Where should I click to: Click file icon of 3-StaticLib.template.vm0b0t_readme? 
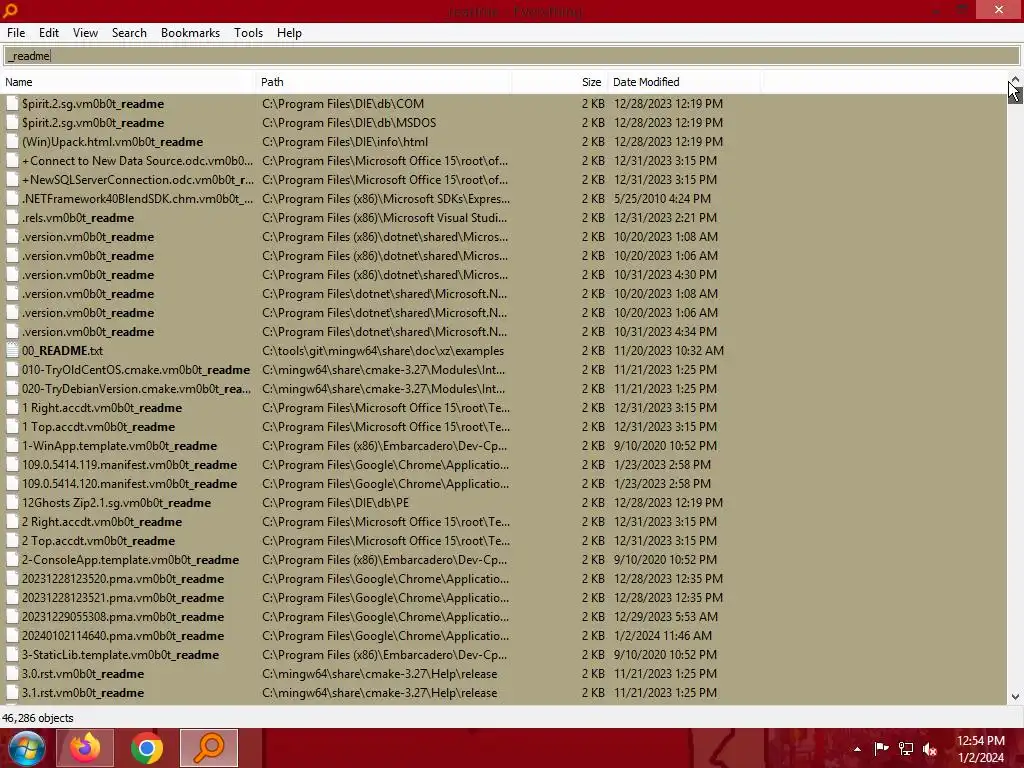[12, 654]
